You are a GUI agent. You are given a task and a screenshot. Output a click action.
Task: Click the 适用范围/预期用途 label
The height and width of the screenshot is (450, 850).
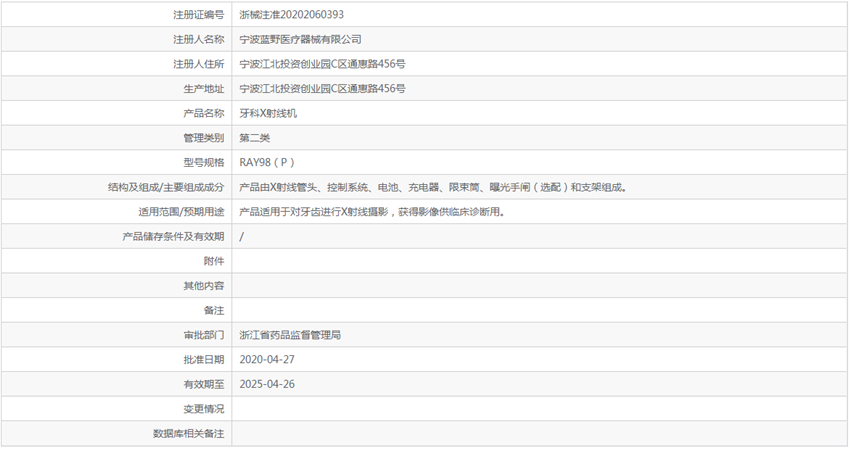coord(181,211)
